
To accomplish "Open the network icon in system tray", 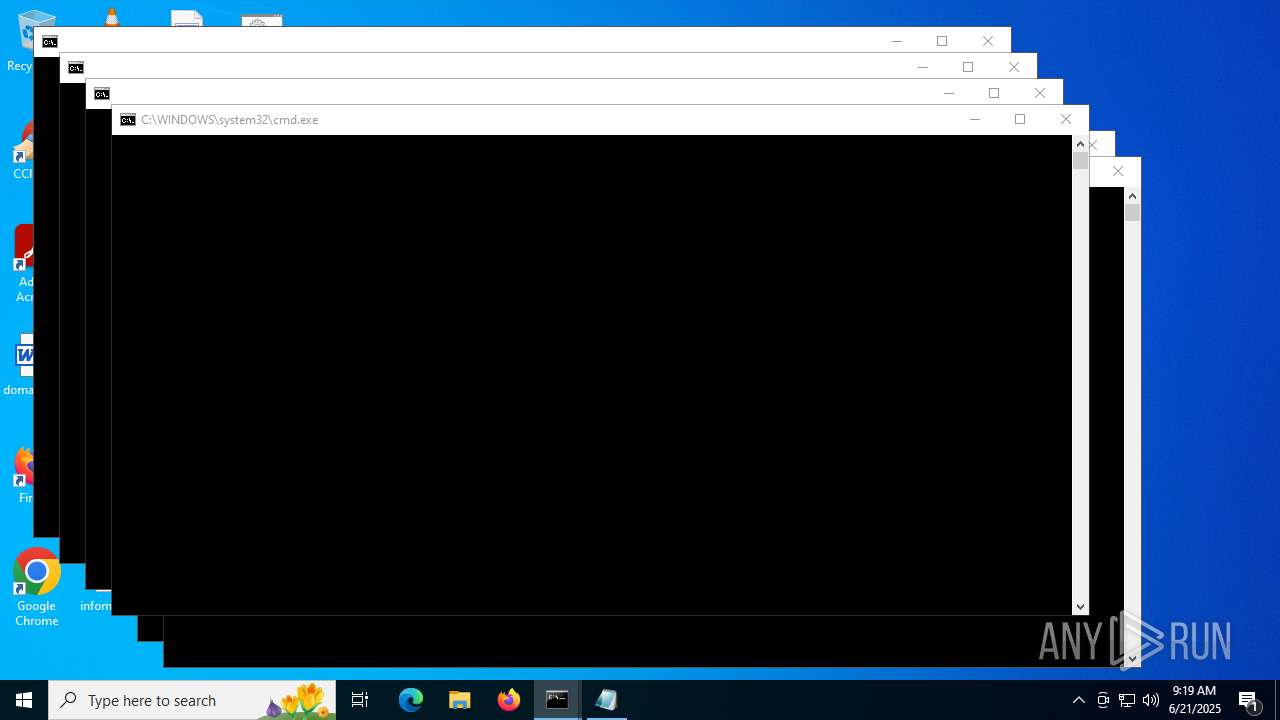I will coord(1127,700).
